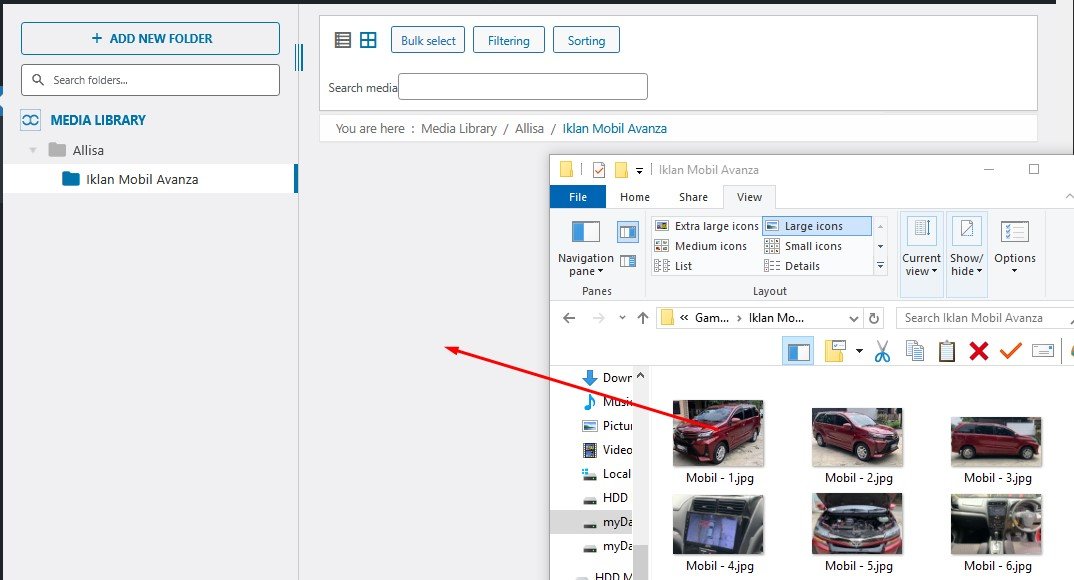Click the Bulk select button
Screen dimensions: 1074x580
click(x=428, y=40)
